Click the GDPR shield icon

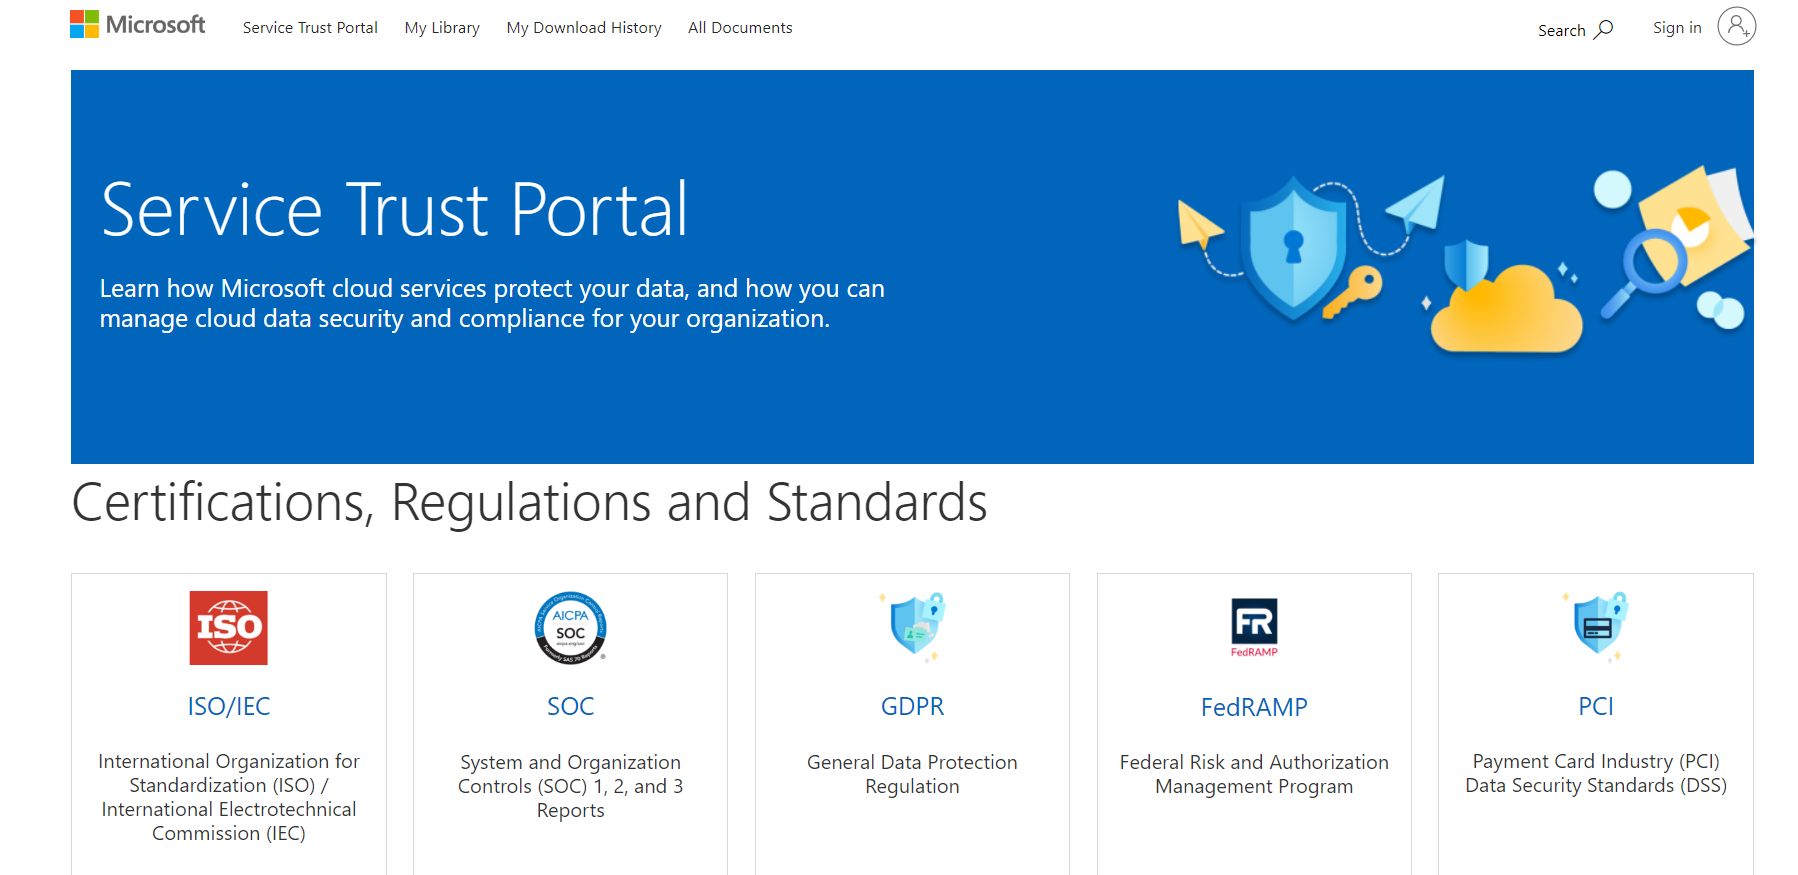pos(913,627)
